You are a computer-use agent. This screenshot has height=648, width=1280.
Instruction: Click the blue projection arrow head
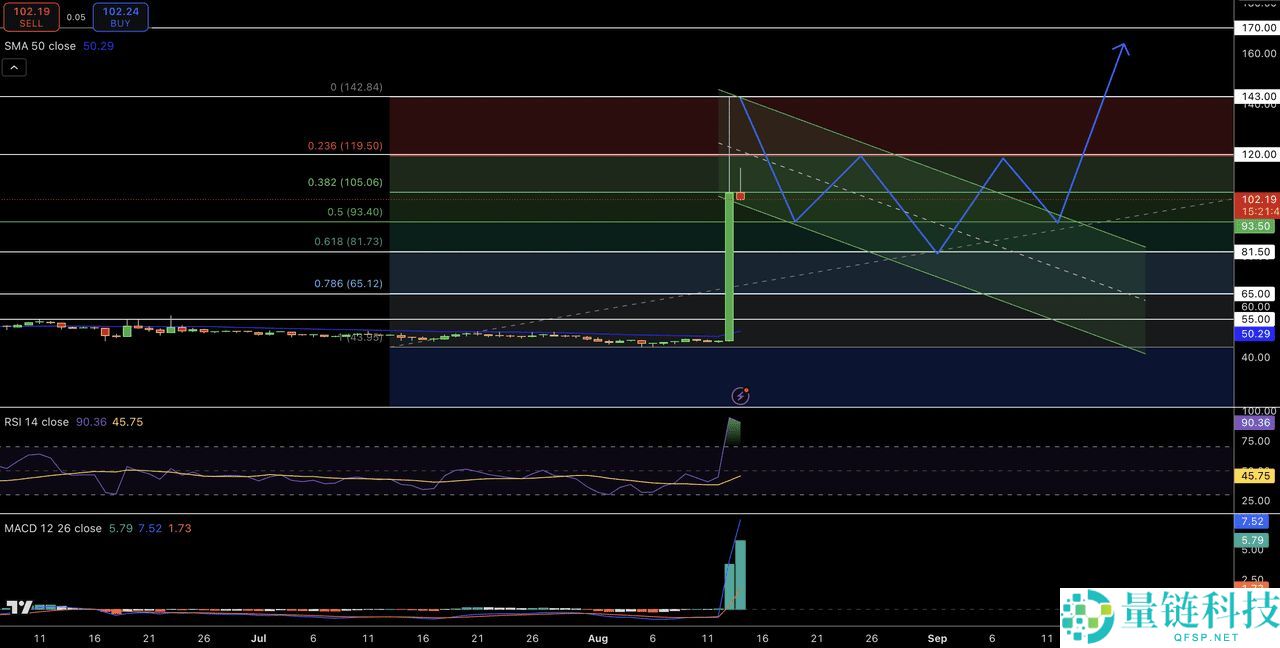(x=1123, y=47)
